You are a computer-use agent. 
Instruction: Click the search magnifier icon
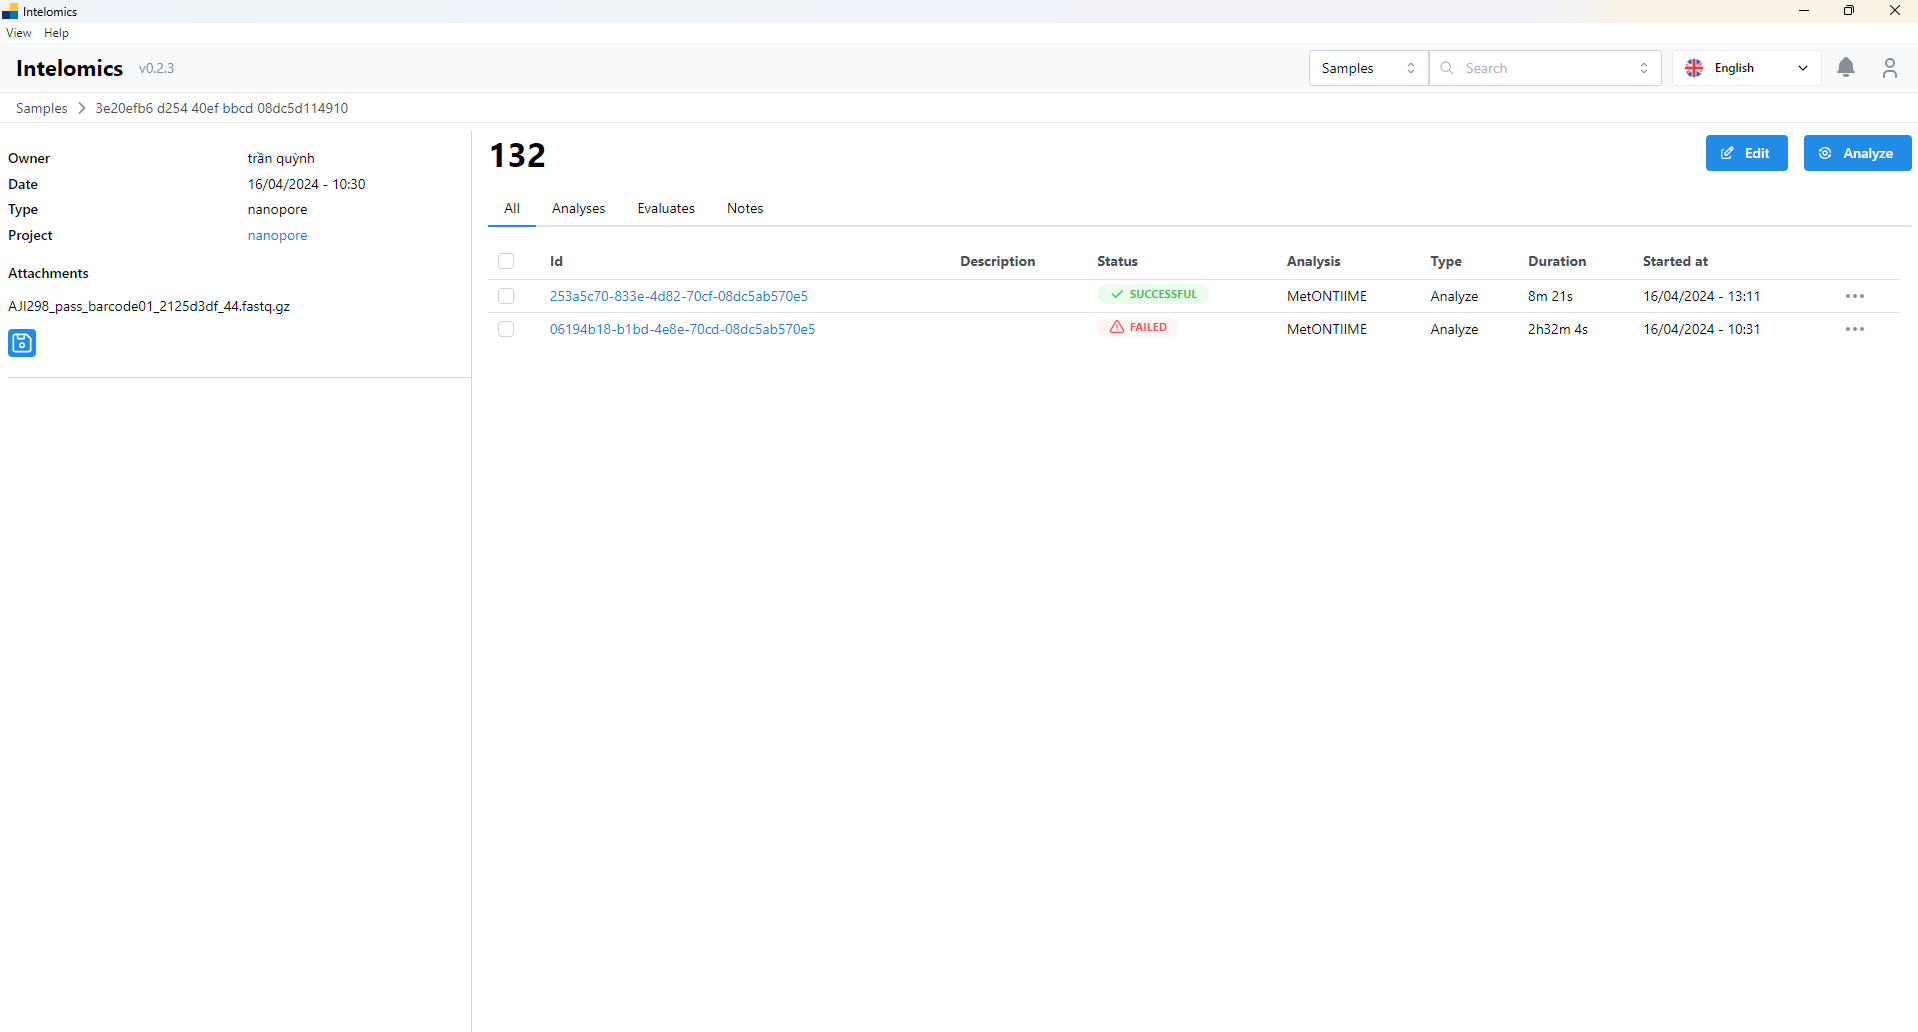tap(1447, 68)
